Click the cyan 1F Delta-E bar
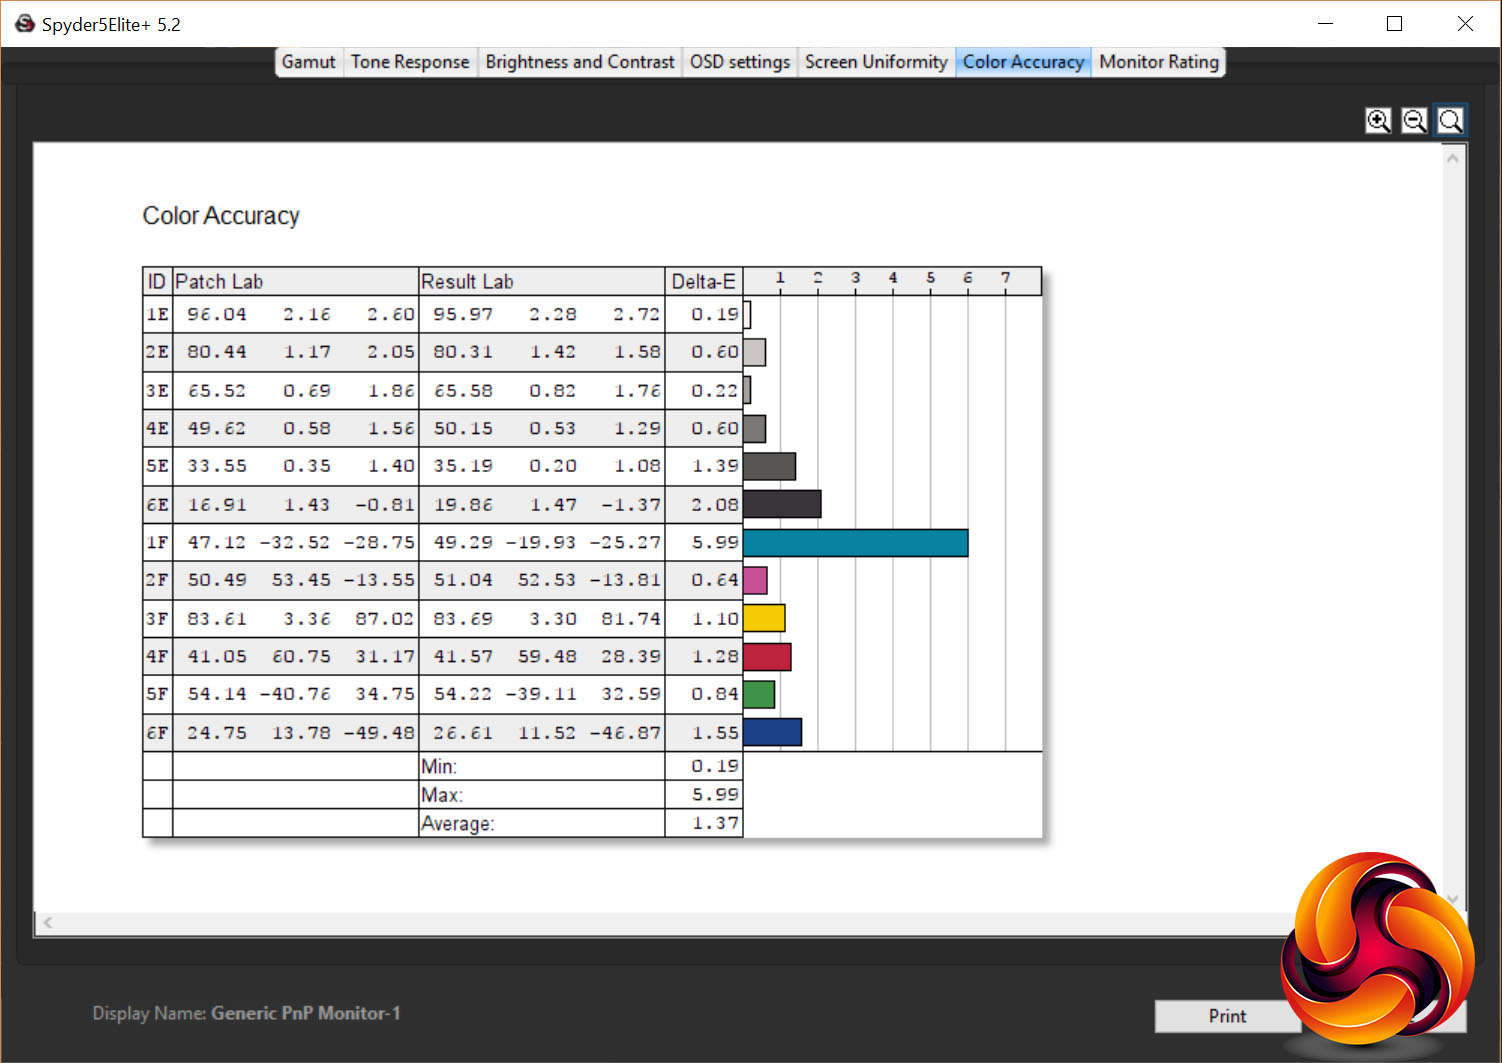 855,543
